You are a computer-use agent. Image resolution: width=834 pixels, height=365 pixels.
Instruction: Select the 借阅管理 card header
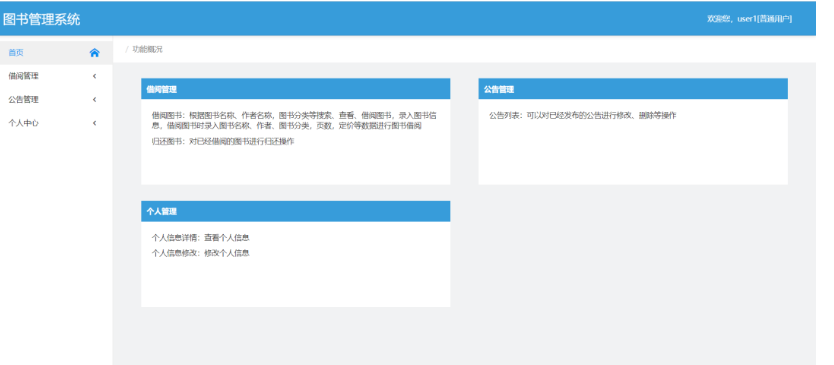pyautogui.click(x=296, y=89)
